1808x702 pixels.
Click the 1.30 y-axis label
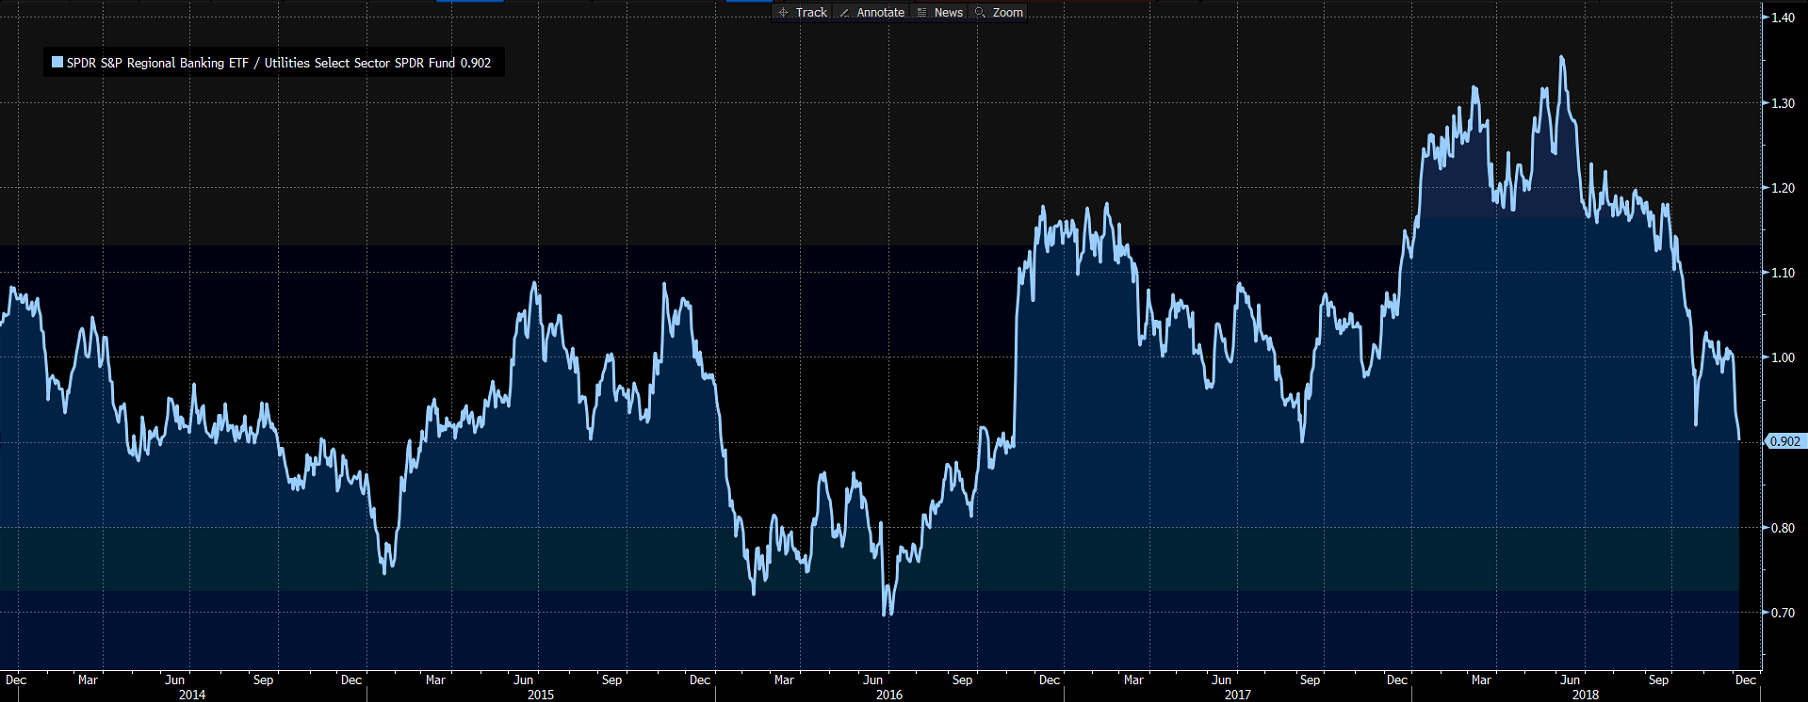click(x=1783, y=103)
